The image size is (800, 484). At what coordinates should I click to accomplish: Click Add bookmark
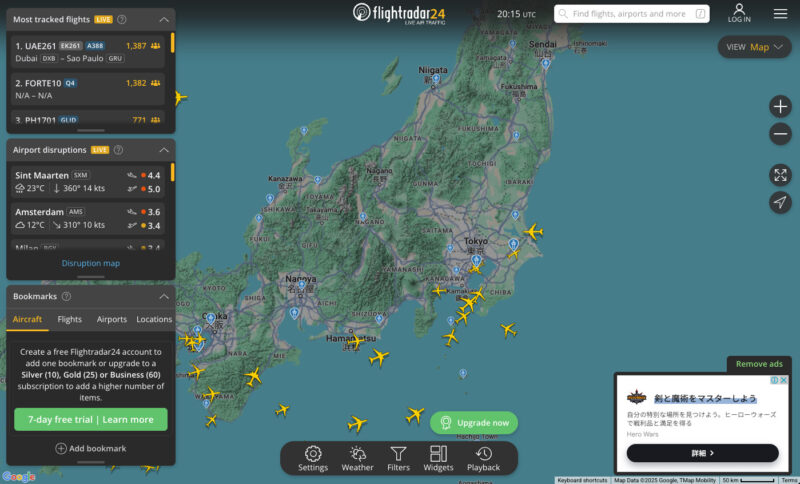[91, 448]
